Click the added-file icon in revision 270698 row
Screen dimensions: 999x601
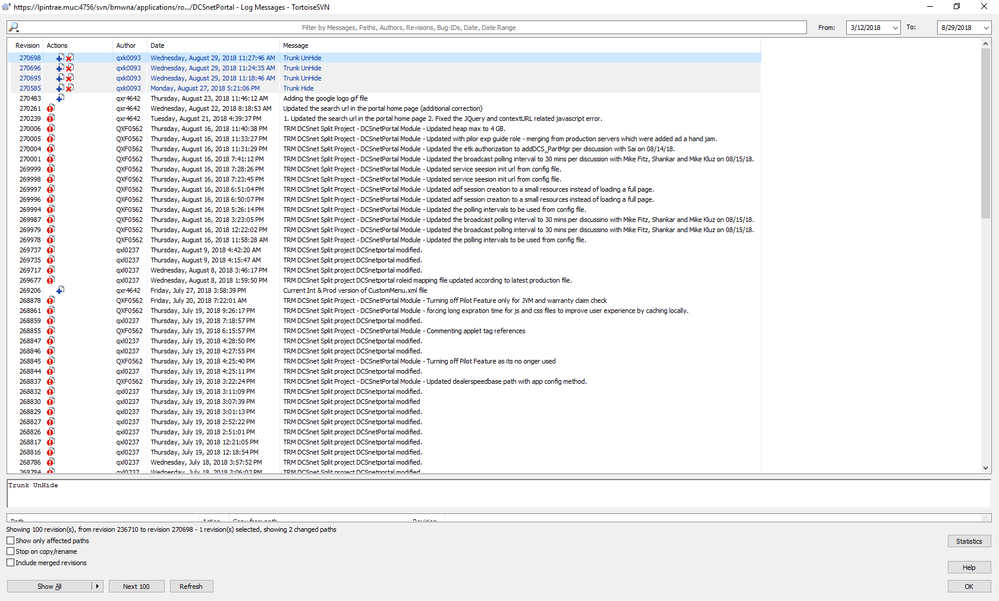[60, 58]
